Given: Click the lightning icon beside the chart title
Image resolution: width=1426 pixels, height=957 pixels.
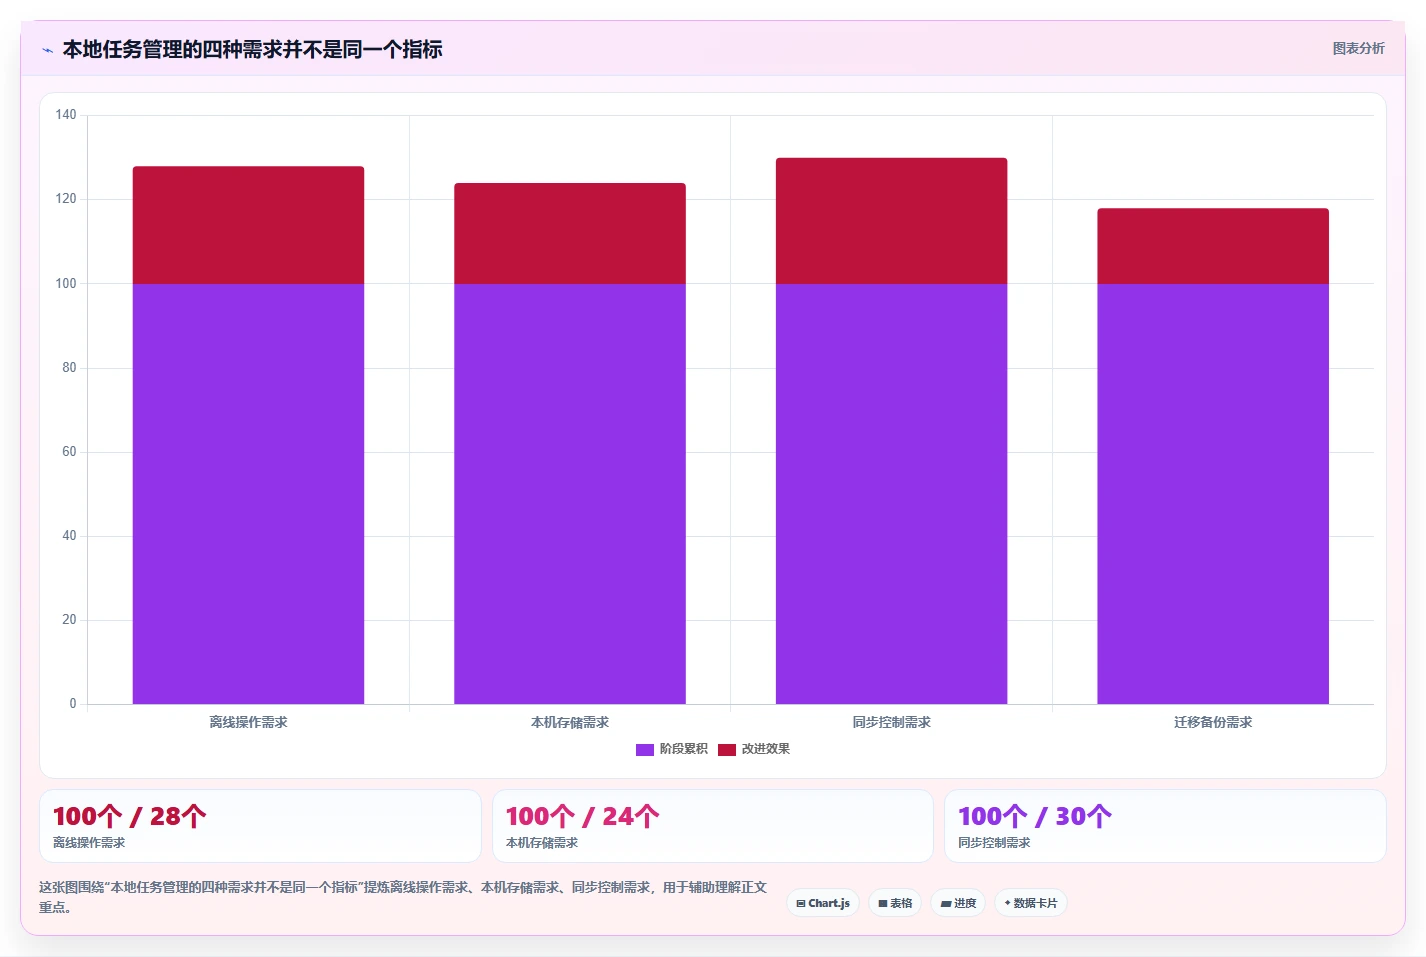Looking at the screenshot, I should (x=47, y=50).
